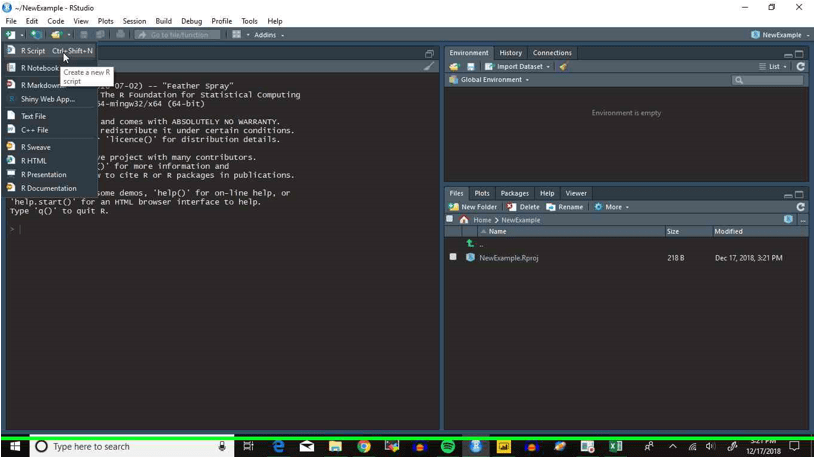The width and height of the screenshot is (817, 458).
Task: Click the Open file folder icon
Action: coord(56,35)
